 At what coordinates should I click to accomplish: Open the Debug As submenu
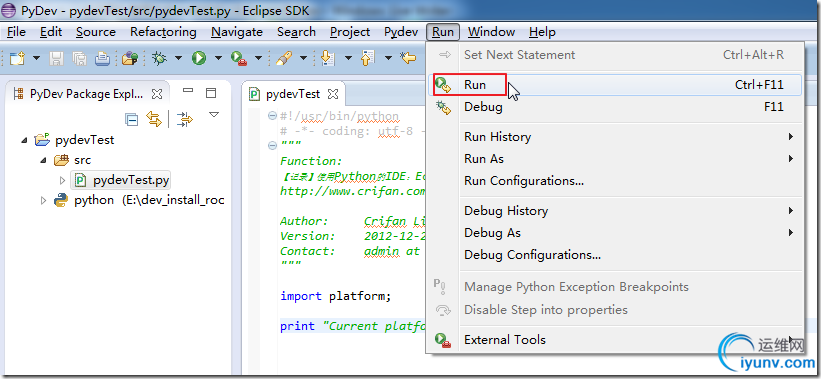point(615,232)
